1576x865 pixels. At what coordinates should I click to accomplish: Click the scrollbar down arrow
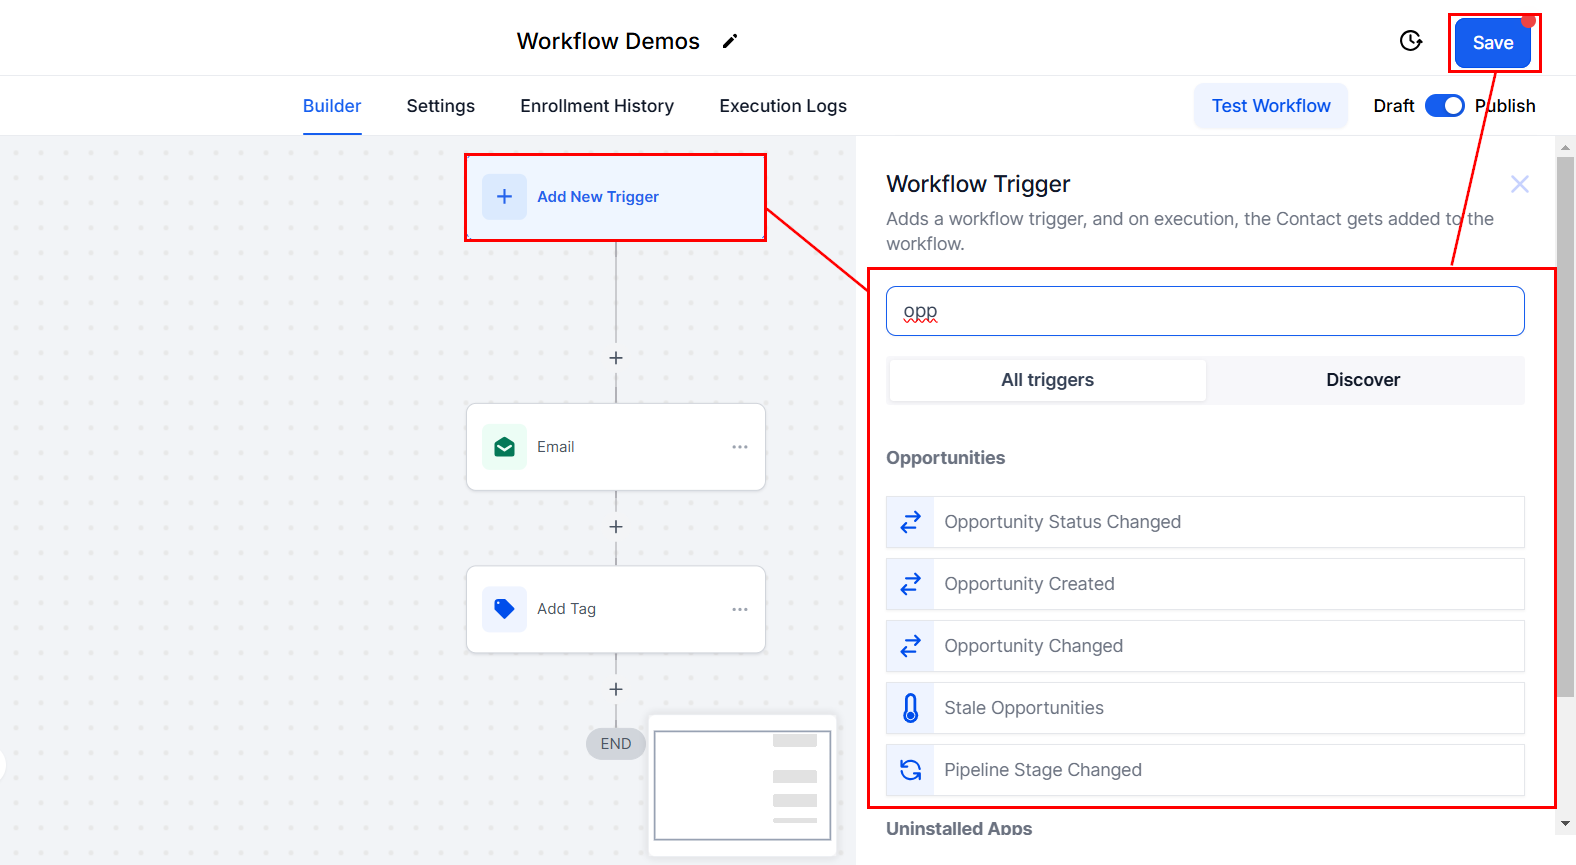pos(1566,824)
